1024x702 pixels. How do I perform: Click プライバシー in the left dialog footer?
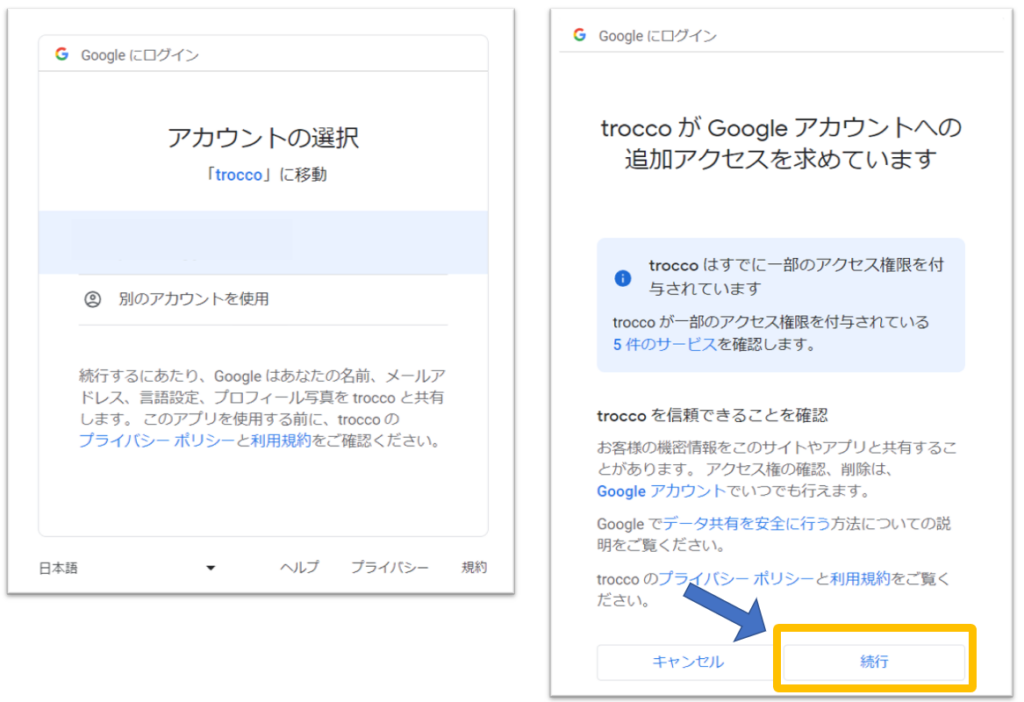(x=389, y=568)
